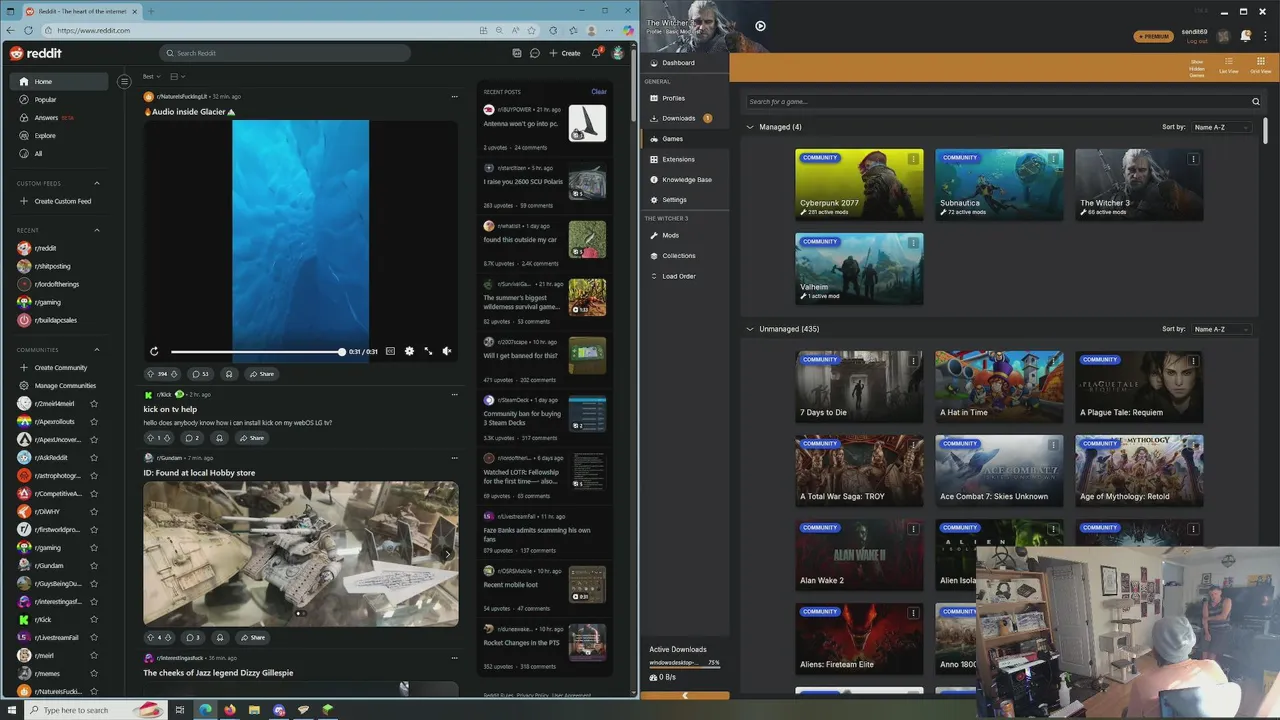Open the Best sort dropdown on Reddit
Screen dimensions: 1280x720
pyautogui.click(x=151, y=76)
